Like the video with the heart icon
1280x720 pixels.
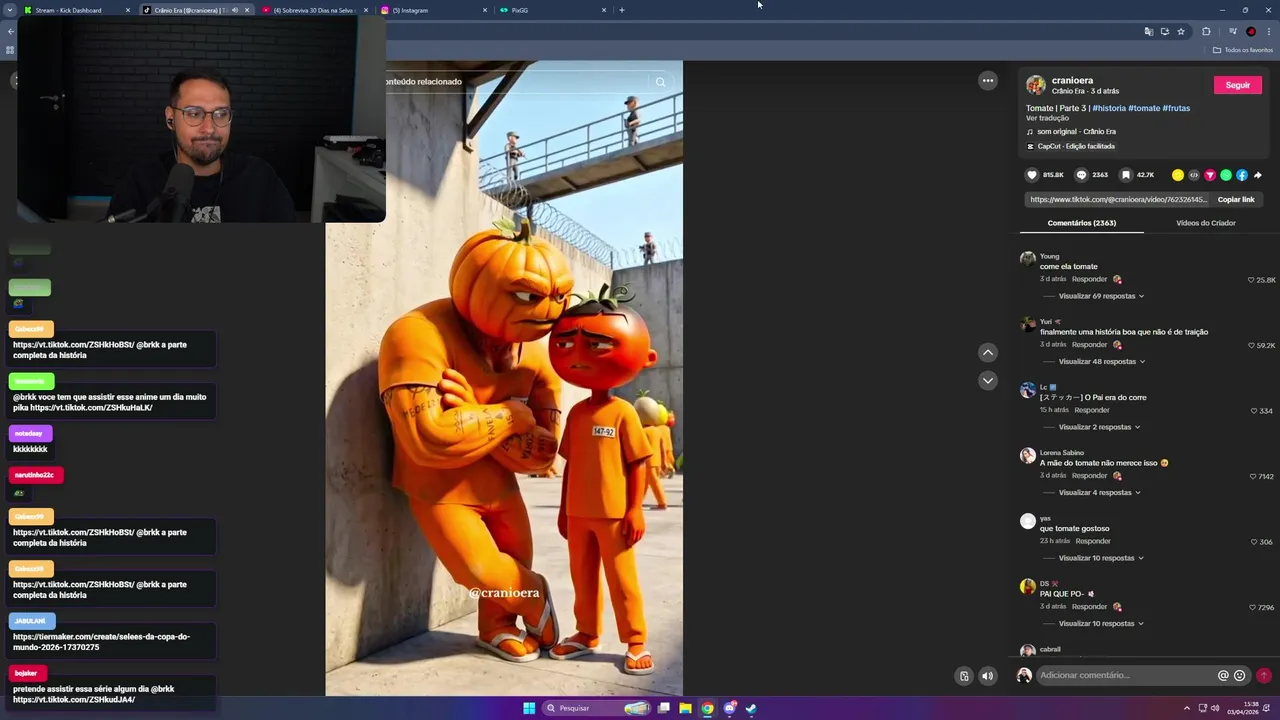pyautogui.click(x=1032, y=175)
